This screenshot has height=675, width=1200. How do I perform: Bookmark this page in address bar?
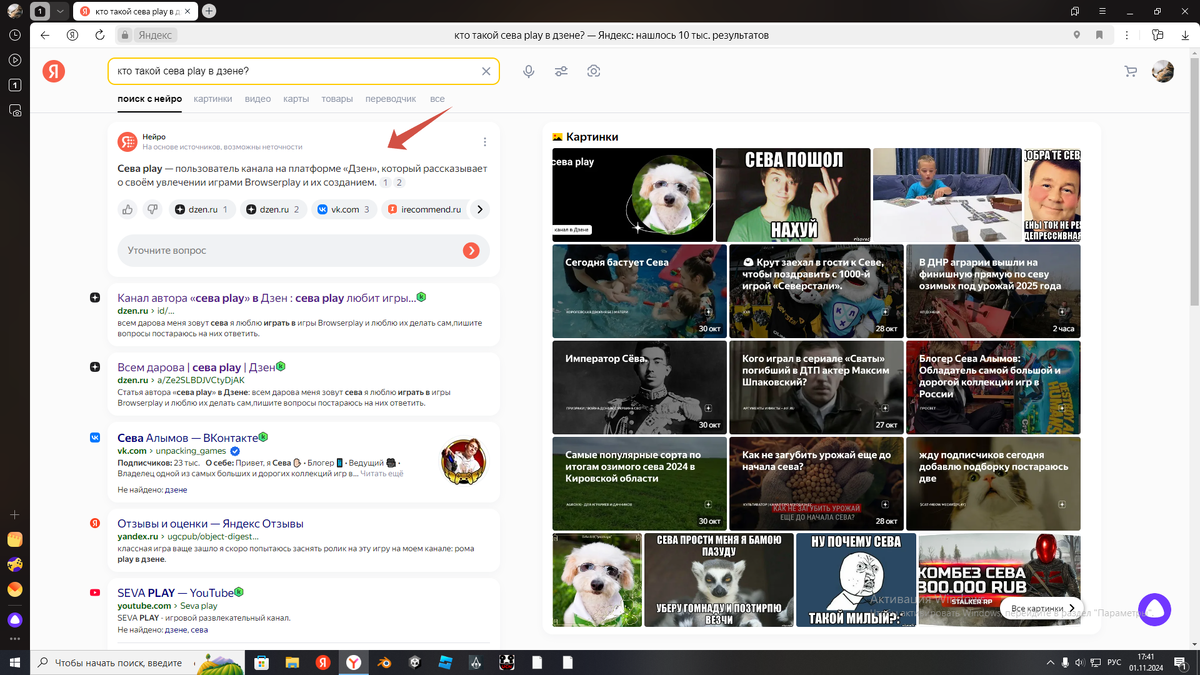pyautogui.click(x=1099, y=35)
